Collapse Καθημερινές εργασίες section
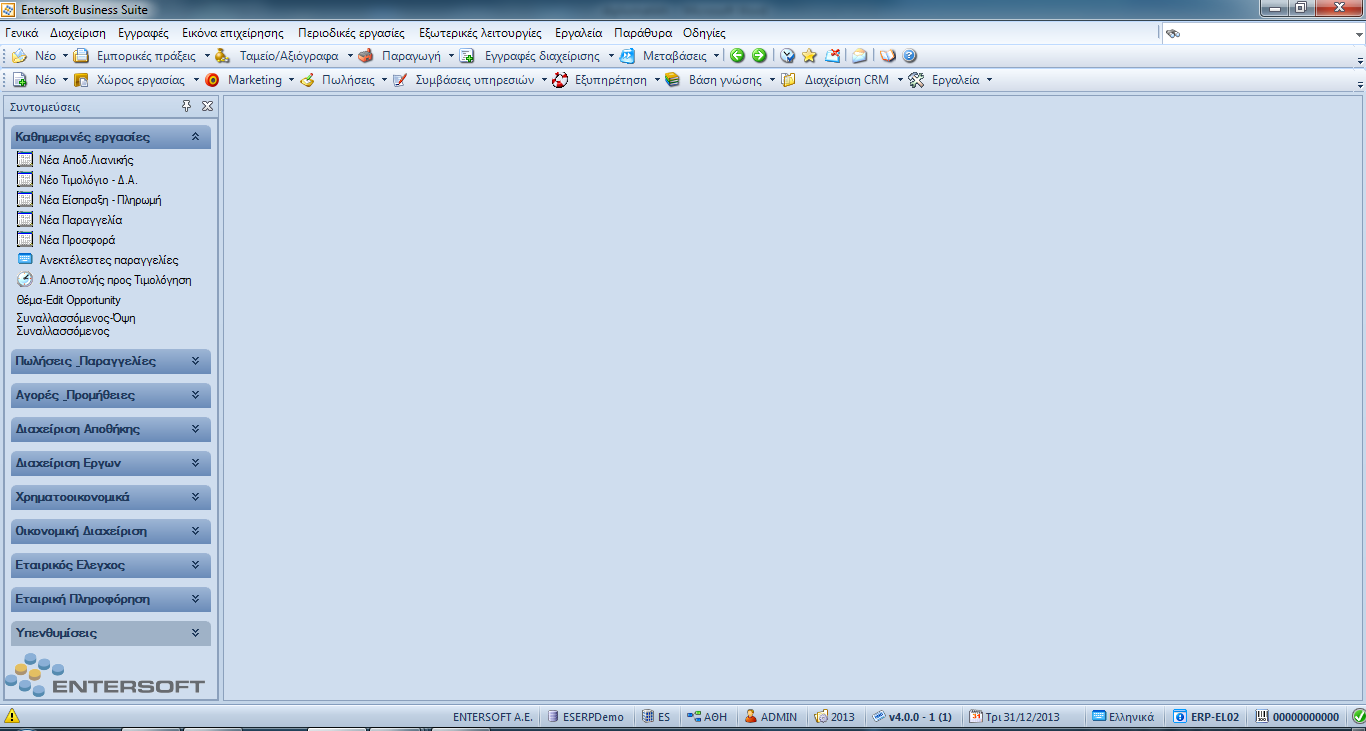 (195, 137)
